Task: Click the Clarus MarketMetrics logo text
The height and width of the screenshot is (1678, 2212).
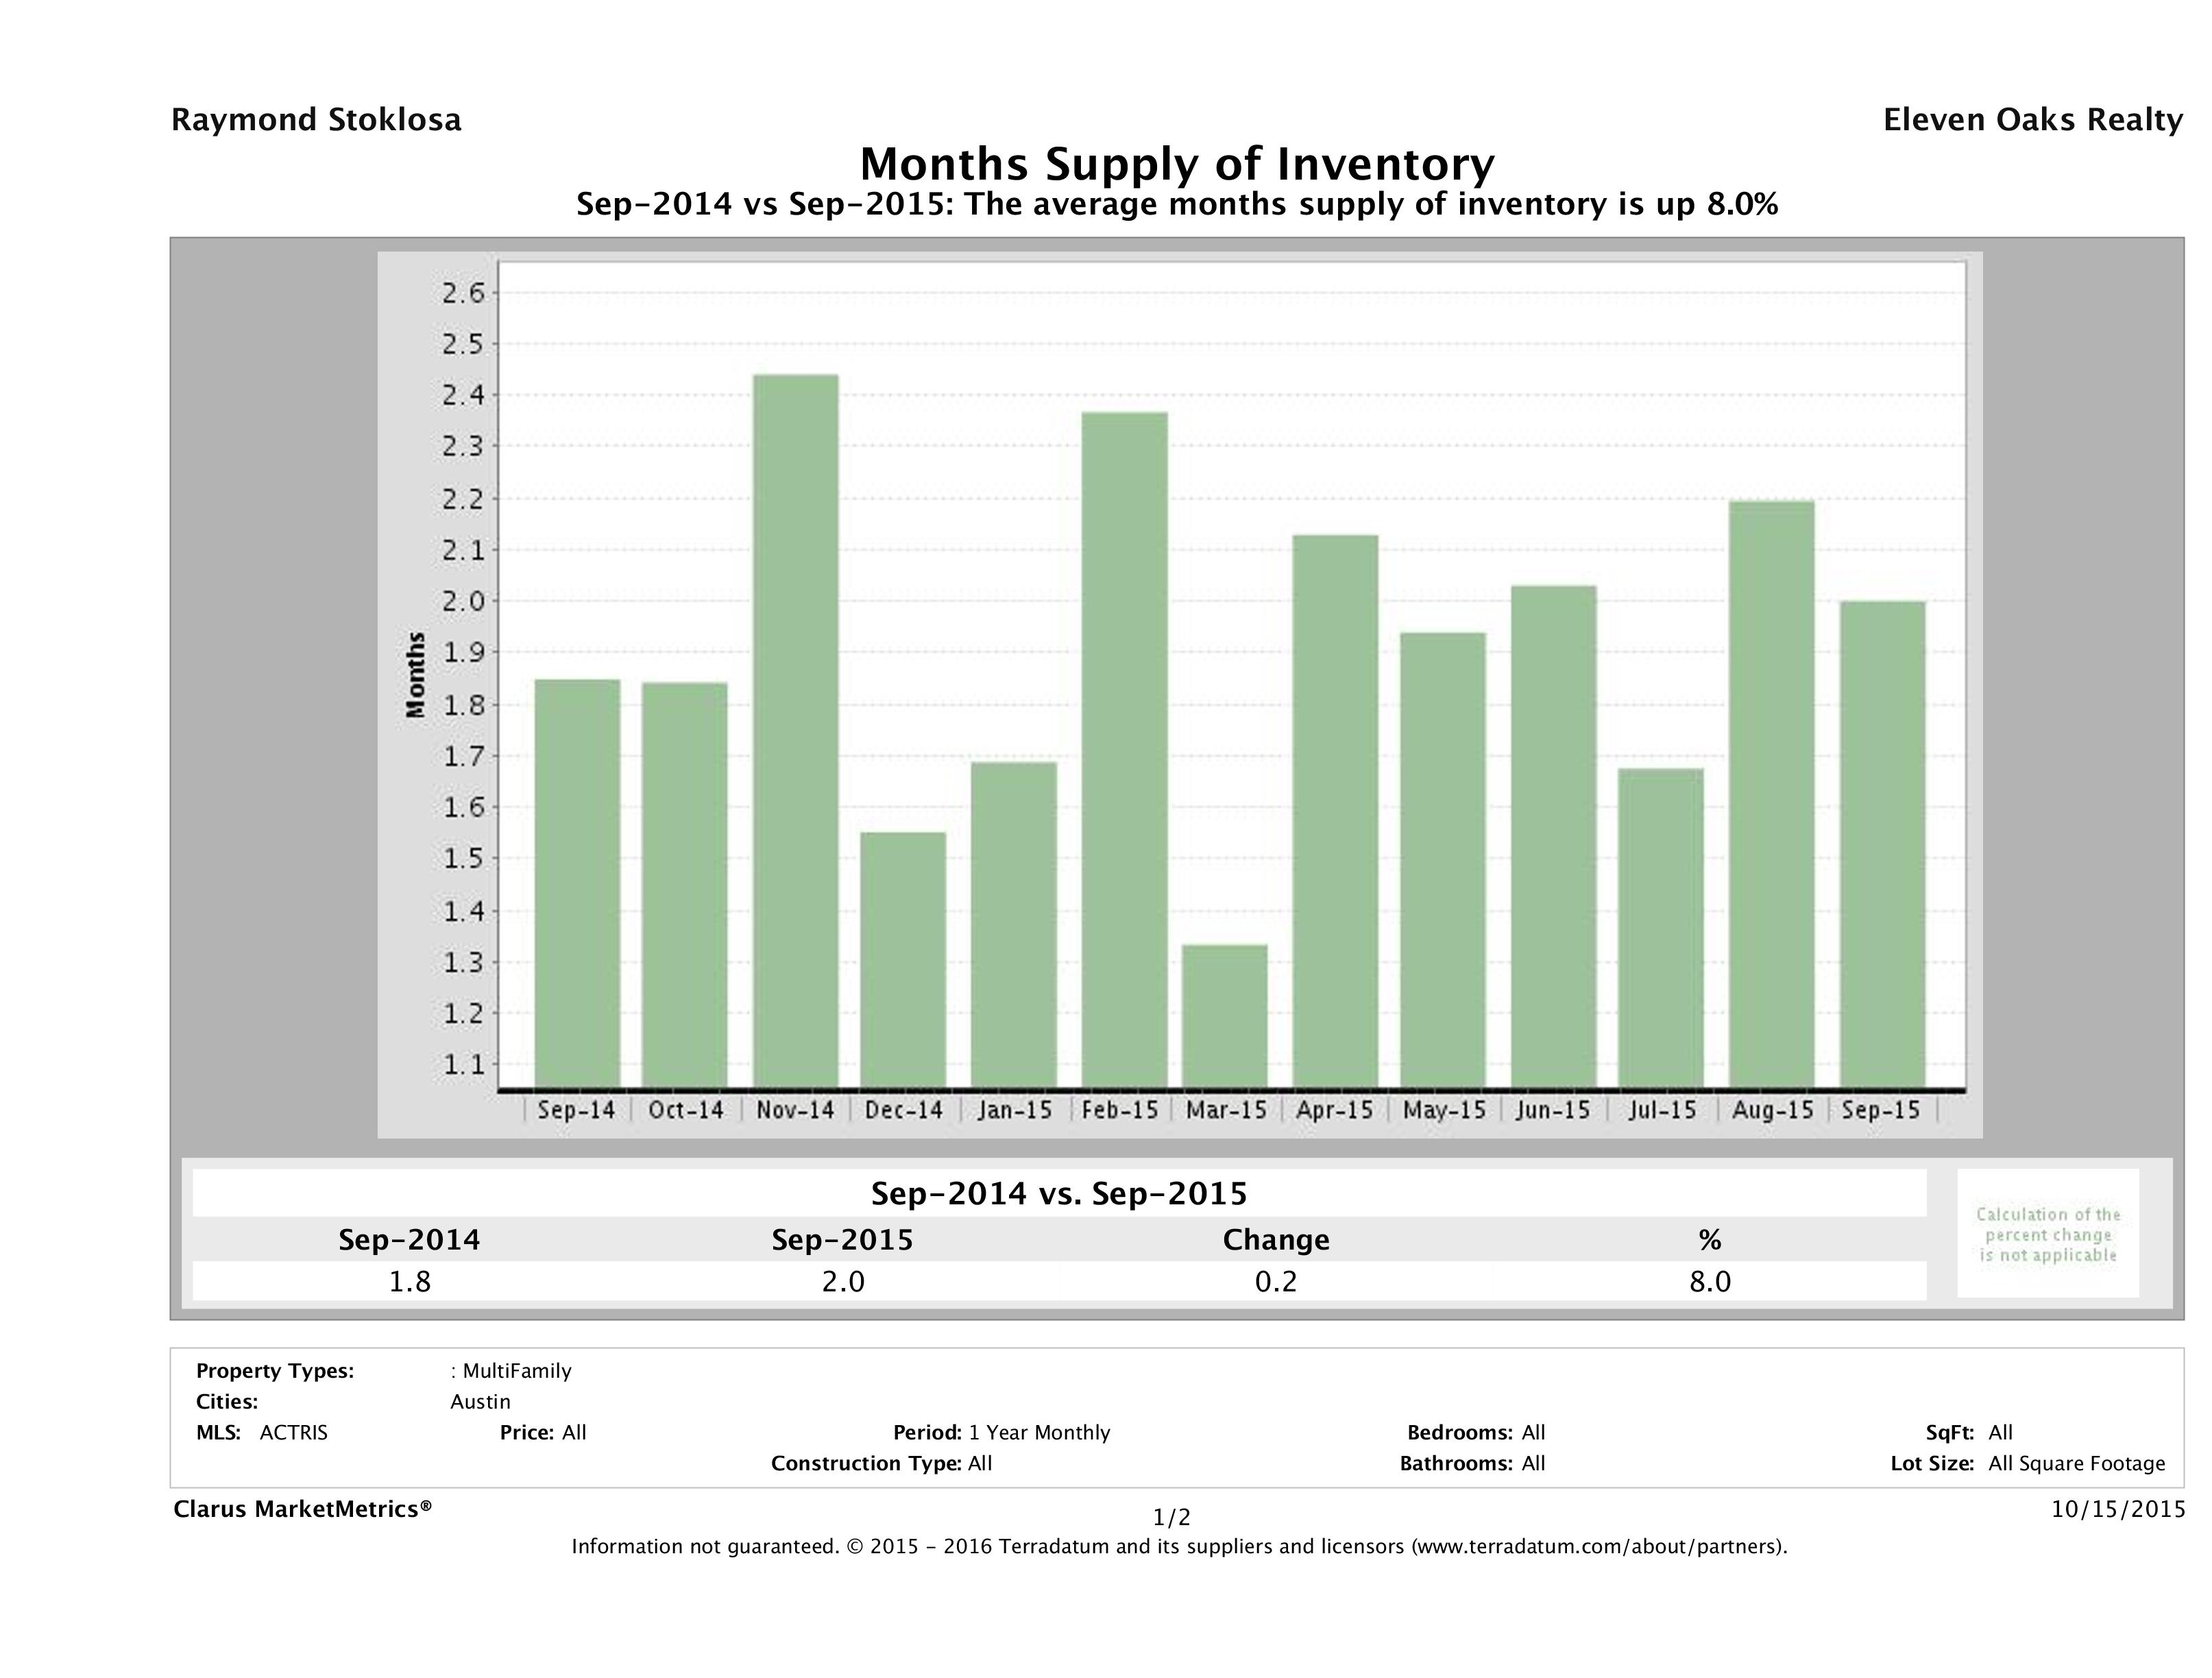Action: coord(302,1508)
